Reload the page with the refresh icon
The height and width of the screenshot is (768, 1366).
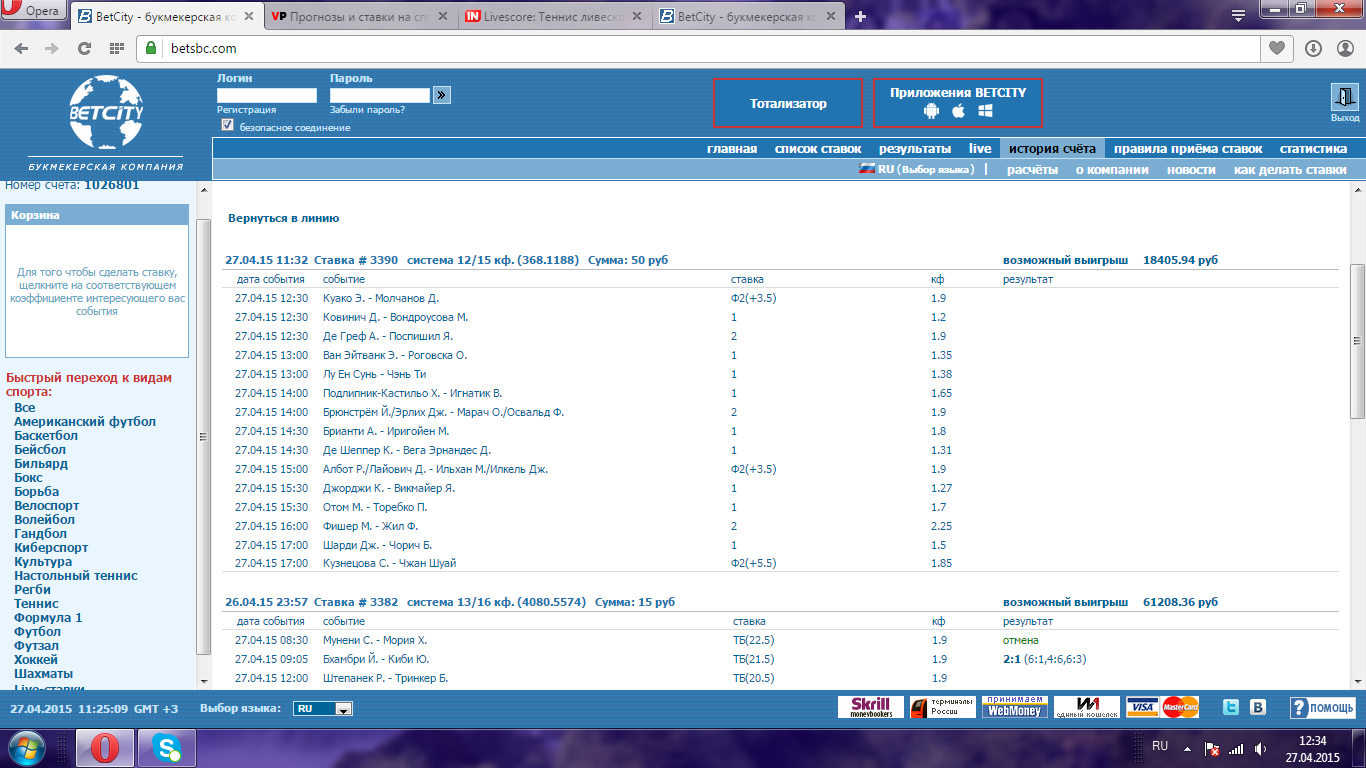tap(85, 48)
